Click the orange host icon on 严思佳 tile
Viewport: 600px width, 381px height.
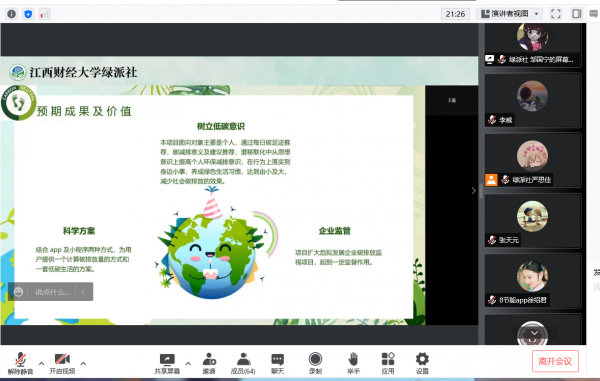pos(491,179)
